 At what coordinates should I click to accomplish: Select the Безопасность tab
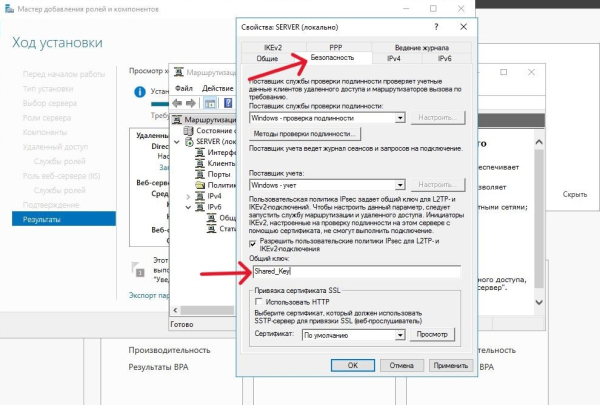(332, 58)
